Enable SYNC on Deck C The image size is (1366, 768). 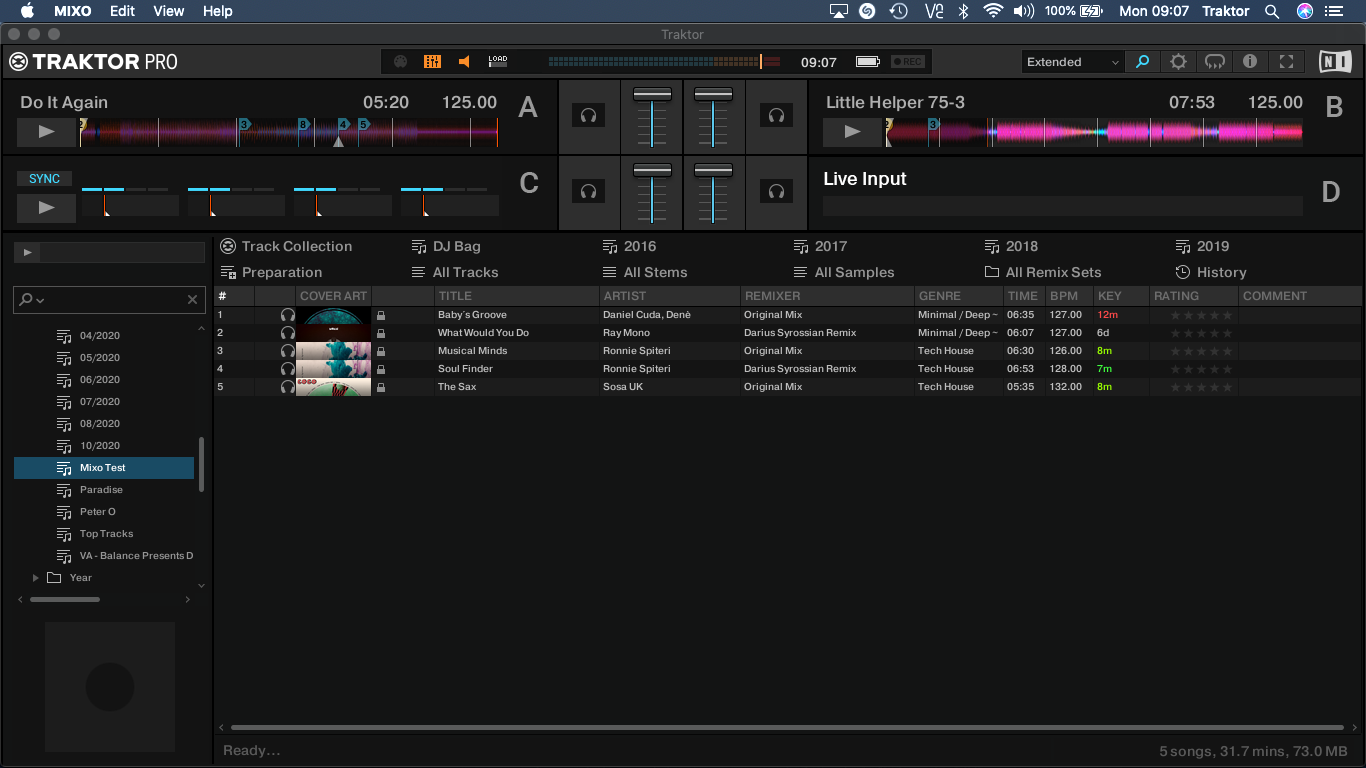tap(45, 179)
